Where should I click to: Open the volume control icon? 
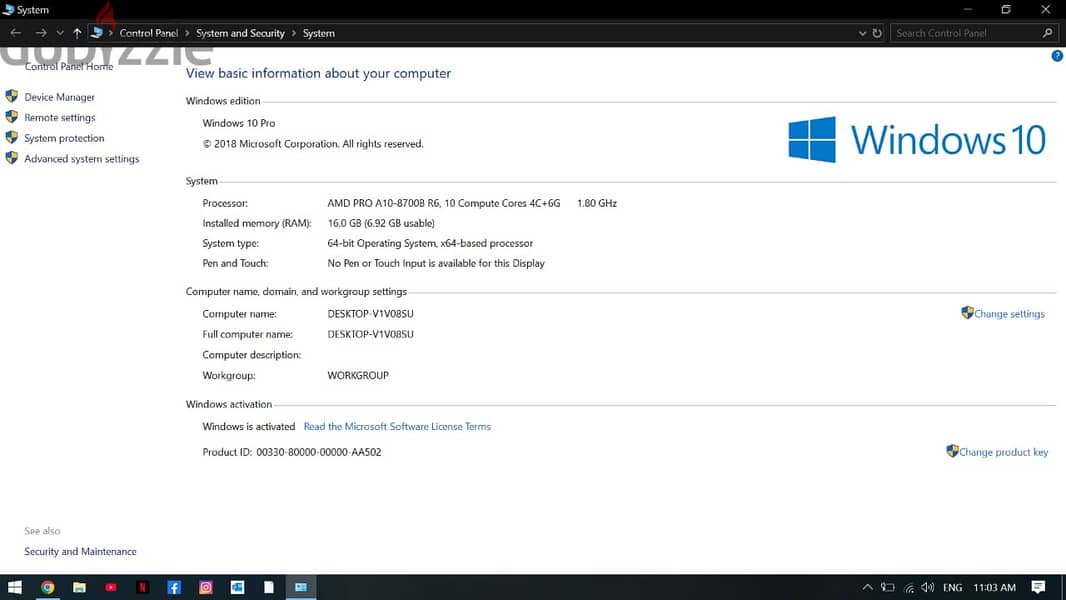928,587
